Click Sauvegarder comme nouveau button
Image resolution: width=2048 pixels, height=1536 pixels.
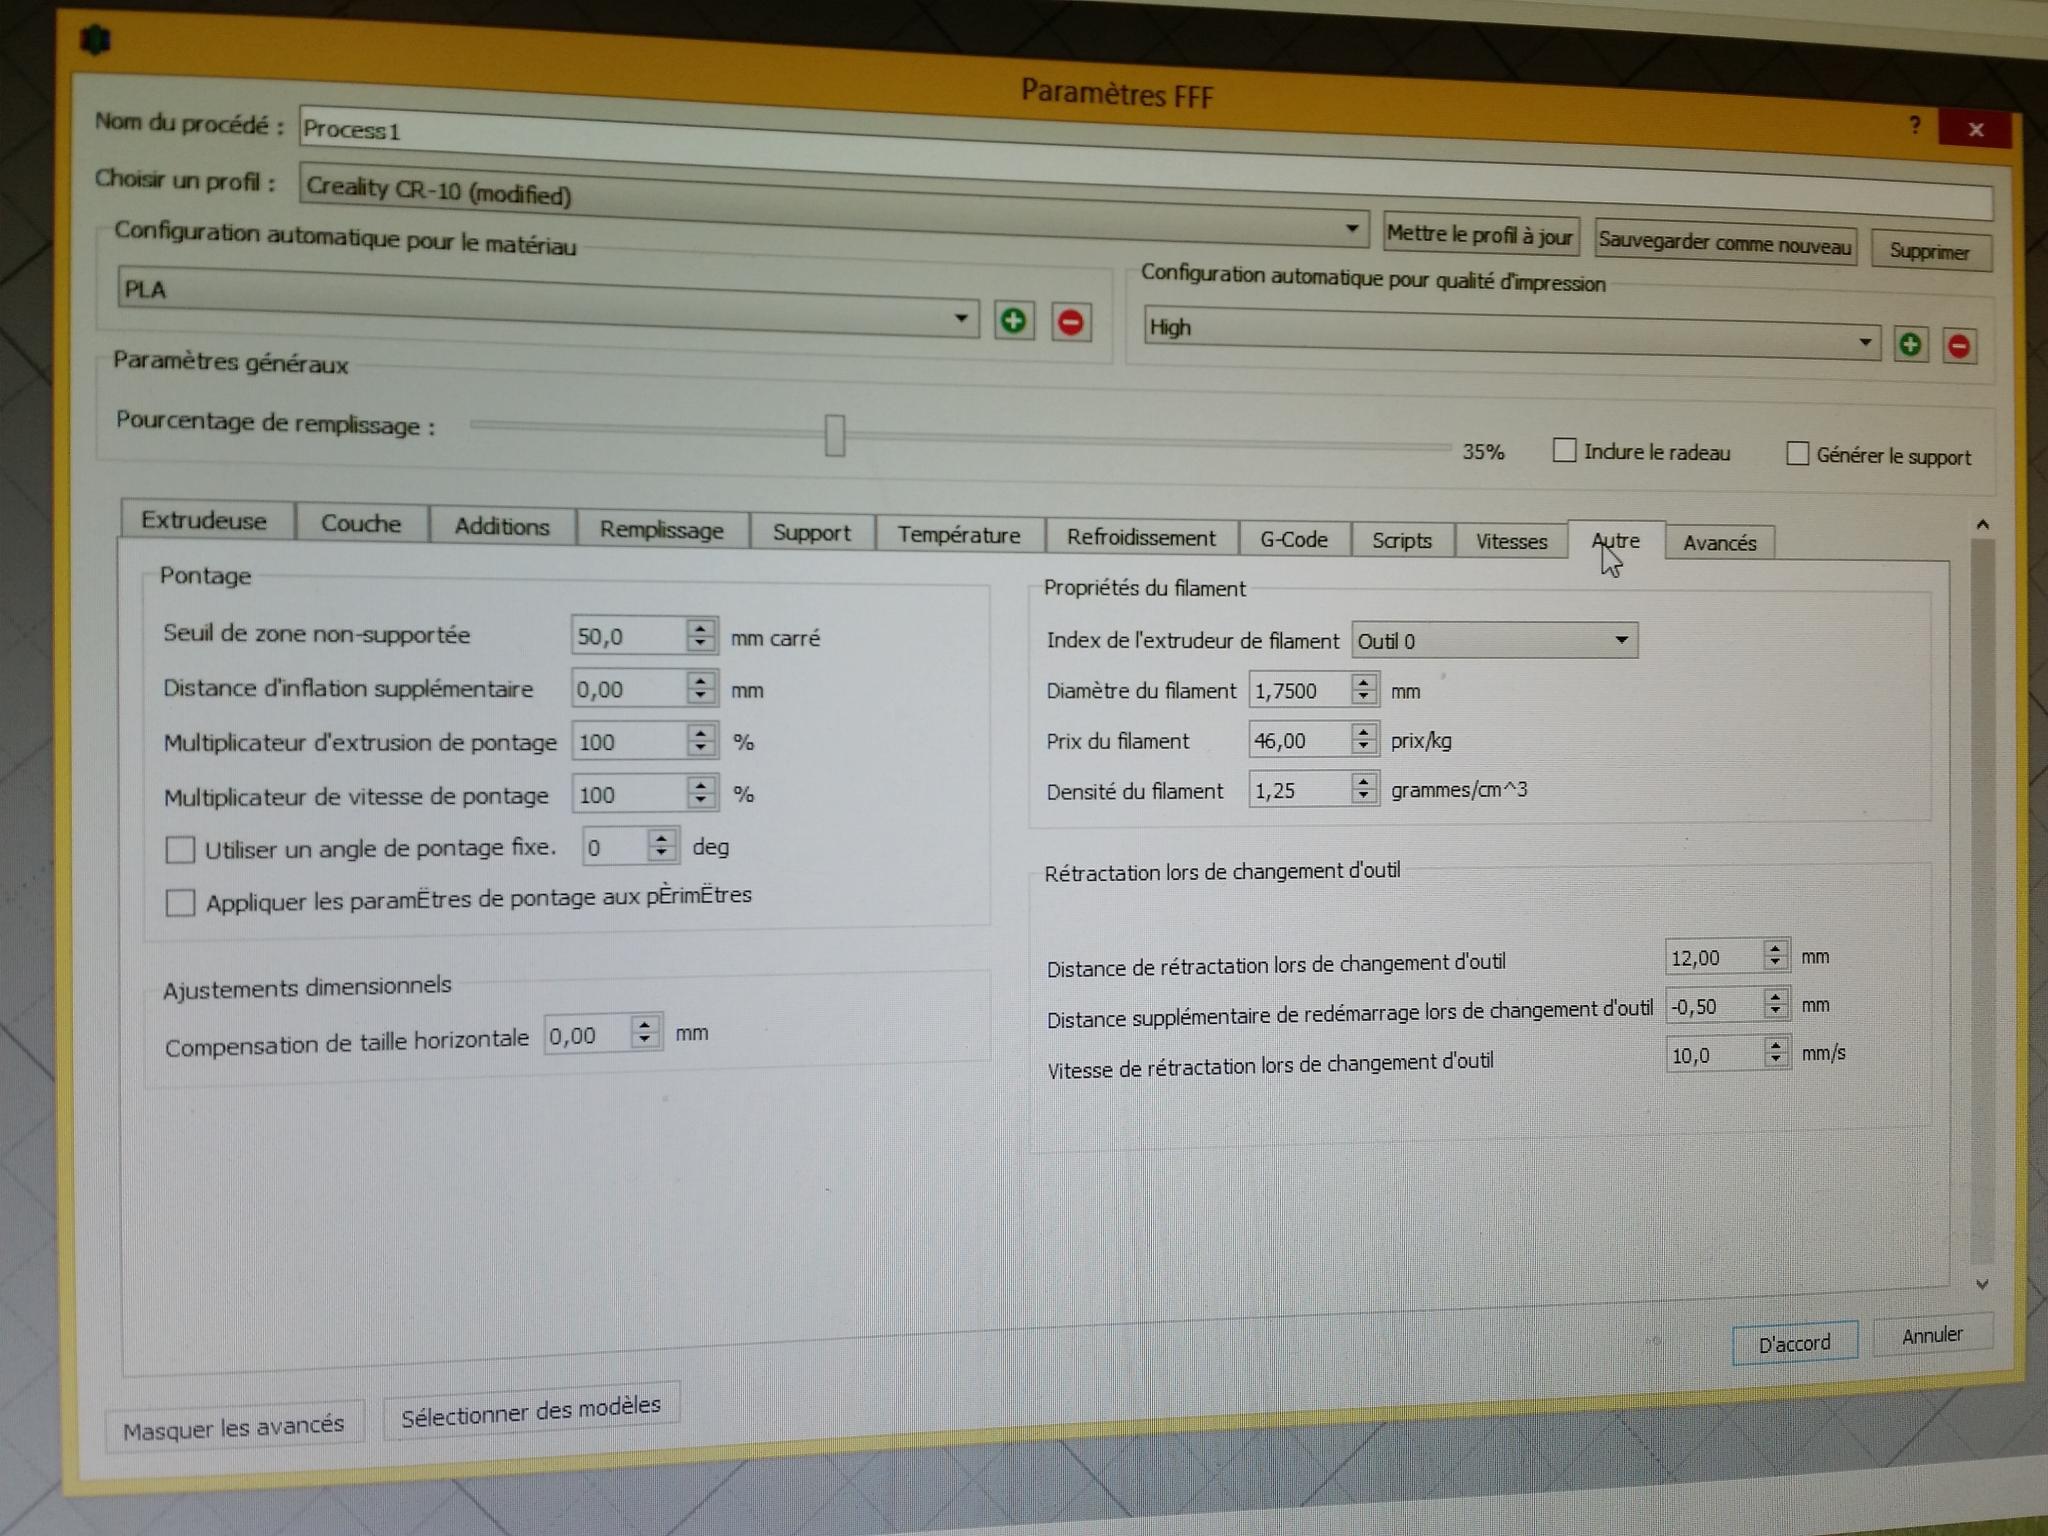click(x=1724, y=243)
